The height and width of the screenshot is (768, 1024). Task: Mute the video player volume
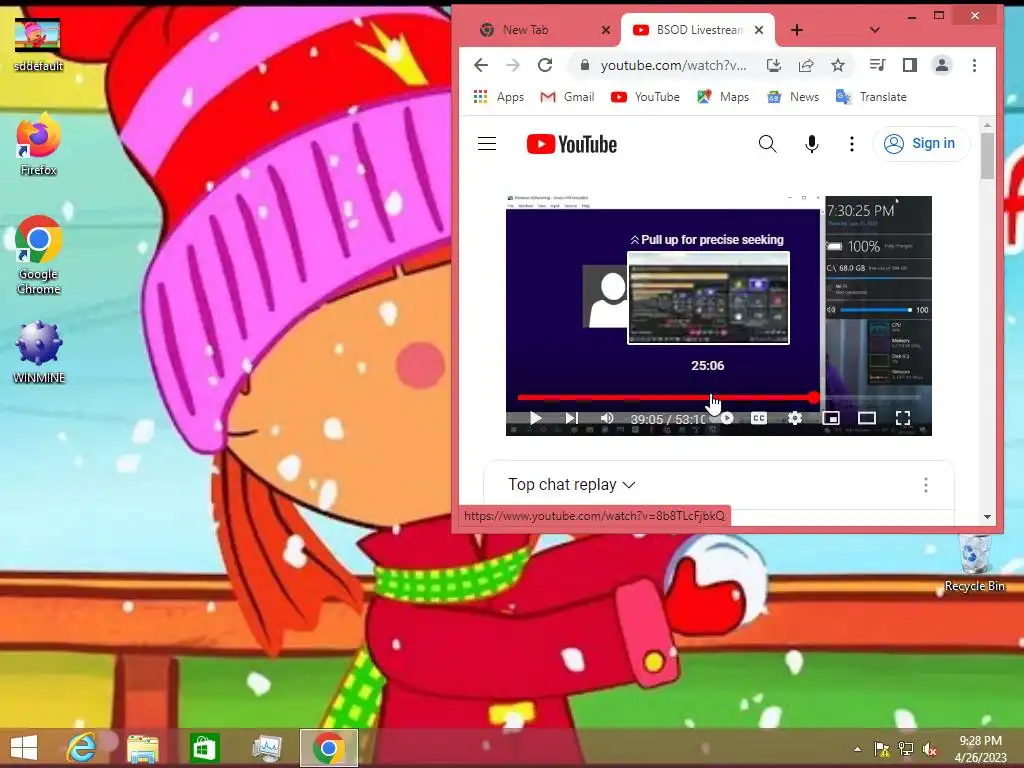tap(607, 418)
